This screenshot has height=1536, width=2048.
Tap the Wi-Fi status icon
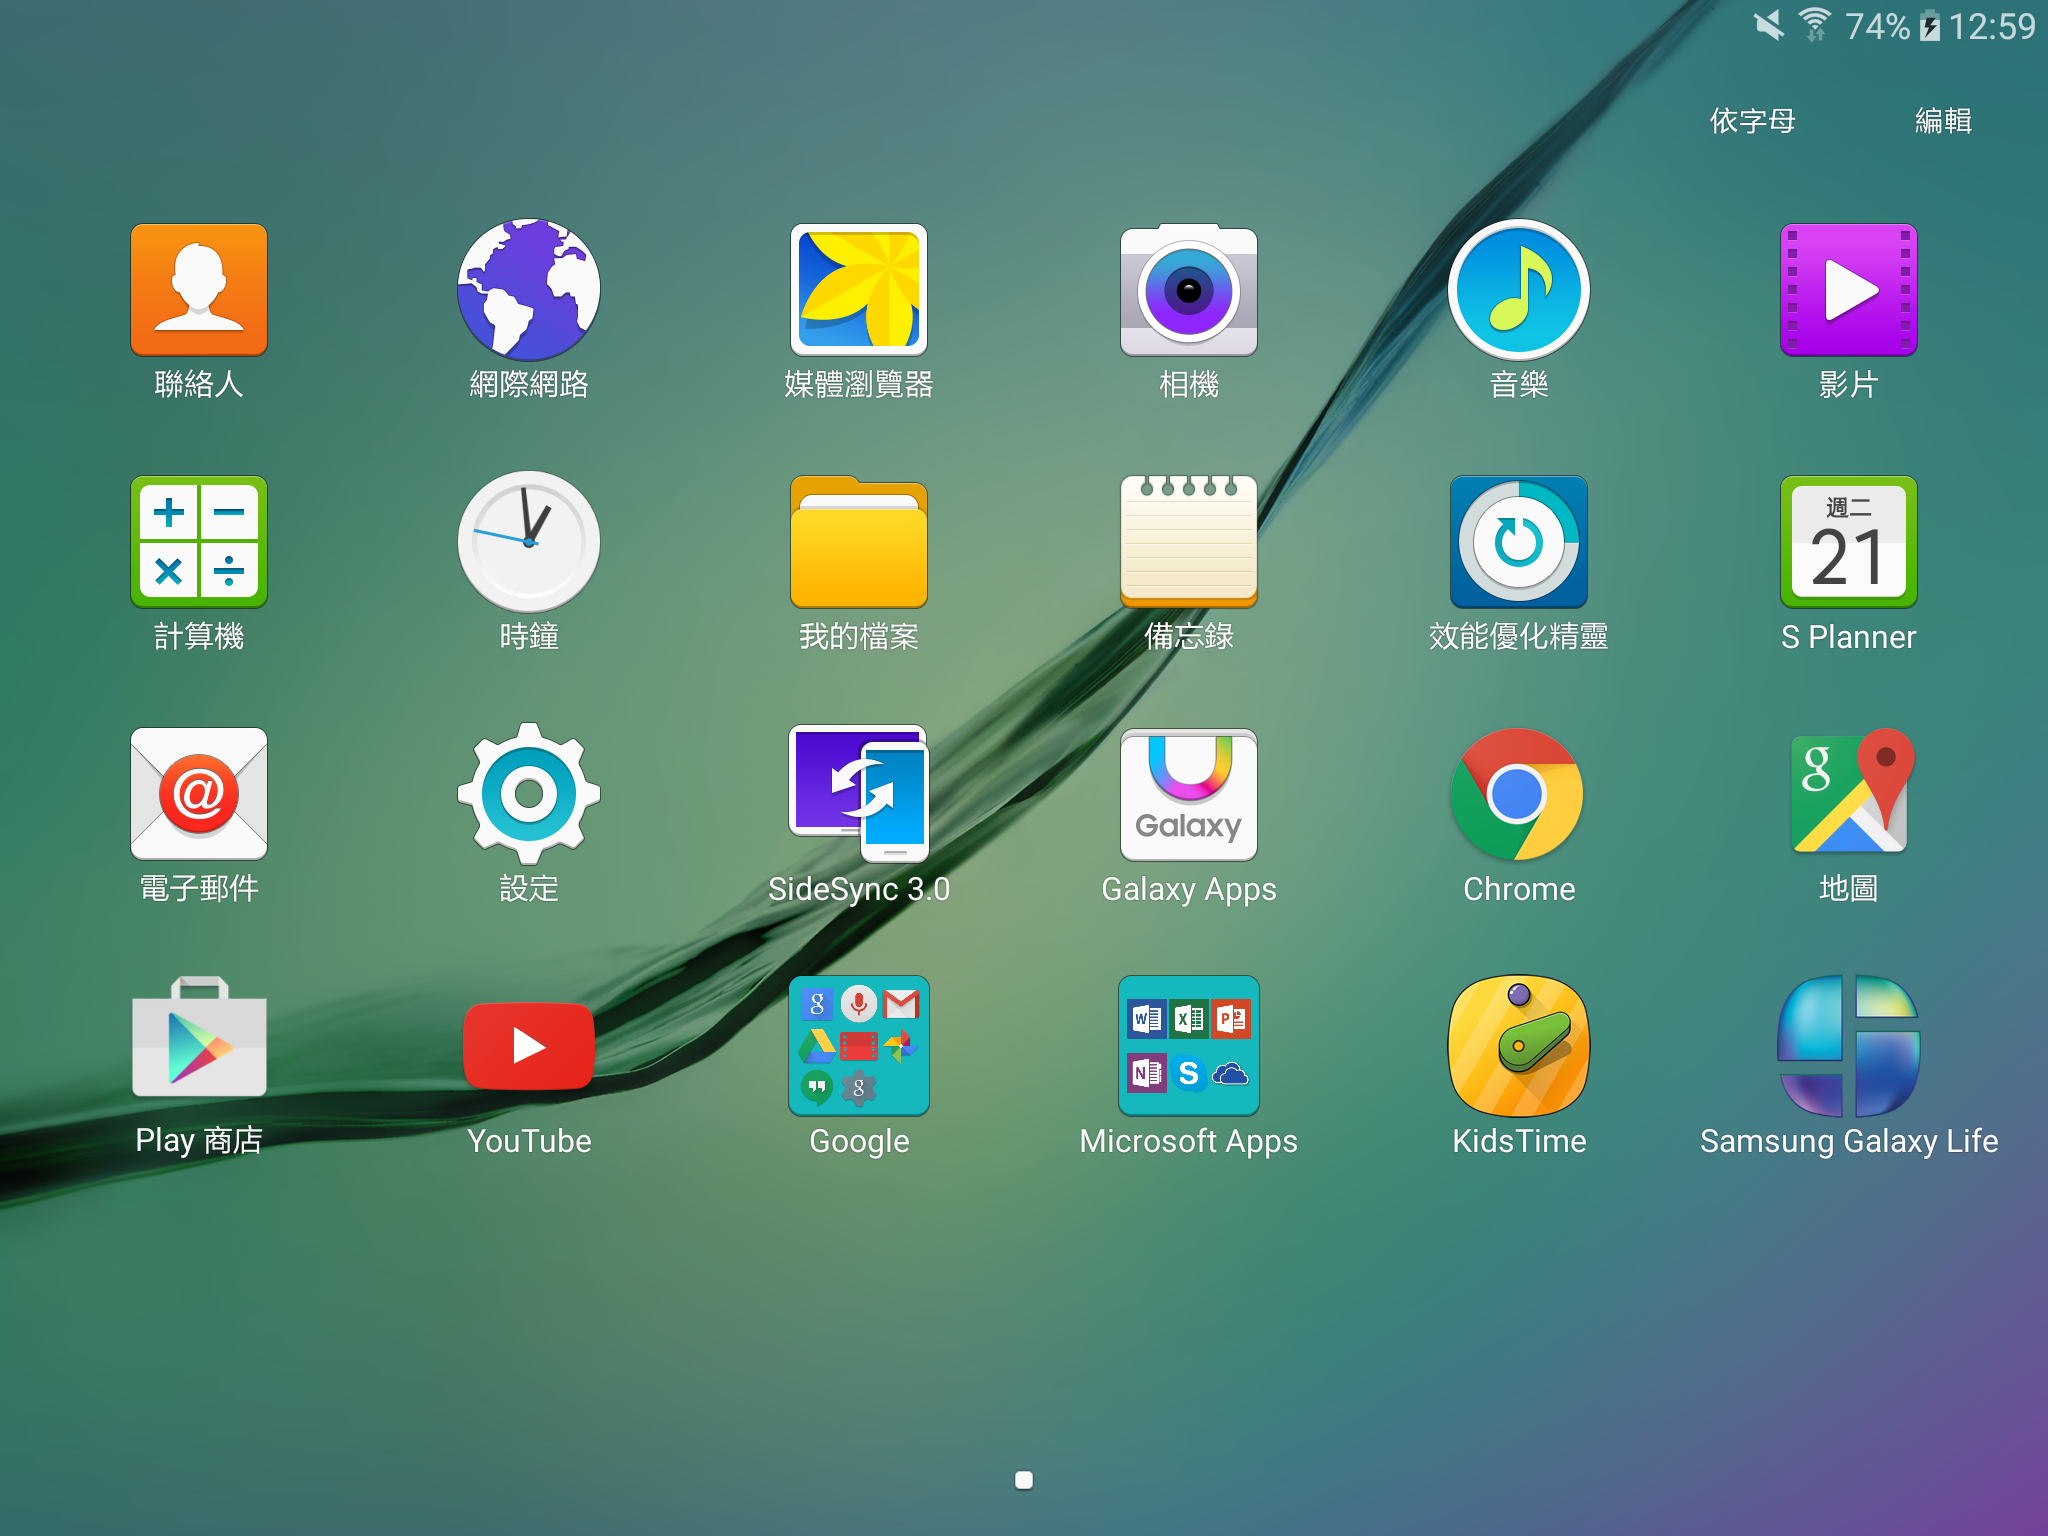(1815, 25)
